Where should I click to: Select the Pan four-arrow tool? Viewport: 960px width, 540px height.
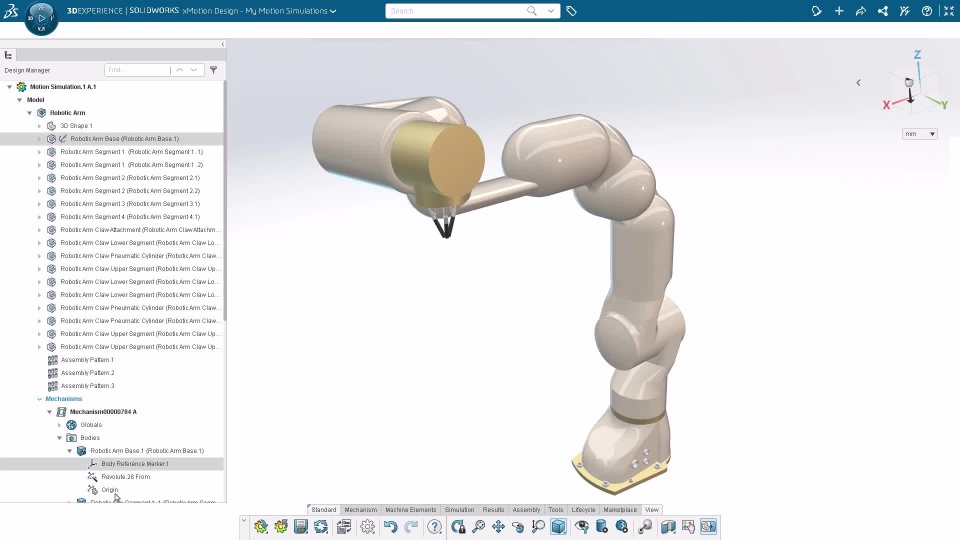click(498, 527)
